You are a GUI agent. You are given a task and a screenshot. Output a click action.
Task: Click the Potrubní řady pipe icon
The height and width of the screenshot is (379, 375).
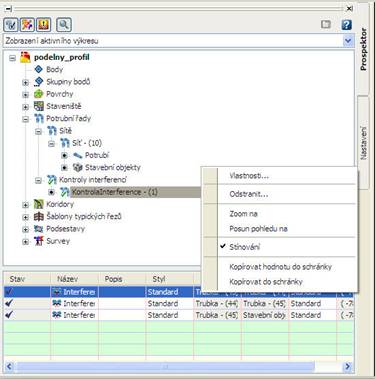(39, 118)
